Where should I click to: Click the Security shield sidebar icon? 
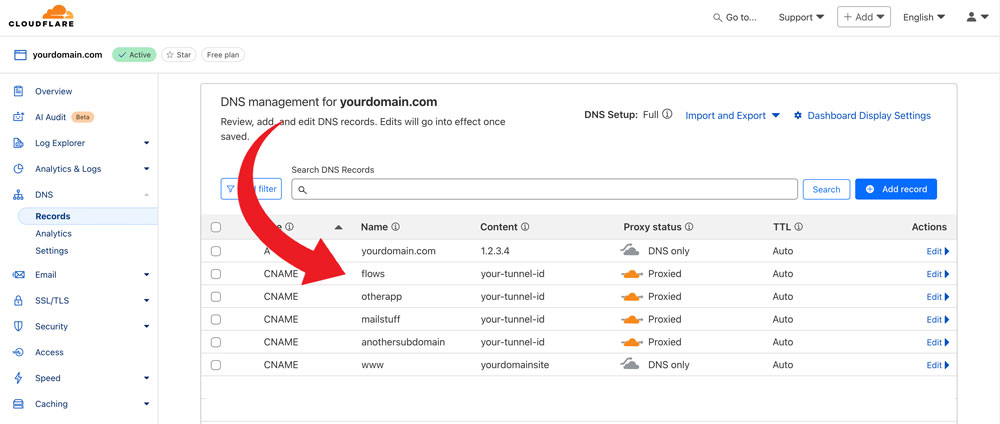click(x=18, y=326)
